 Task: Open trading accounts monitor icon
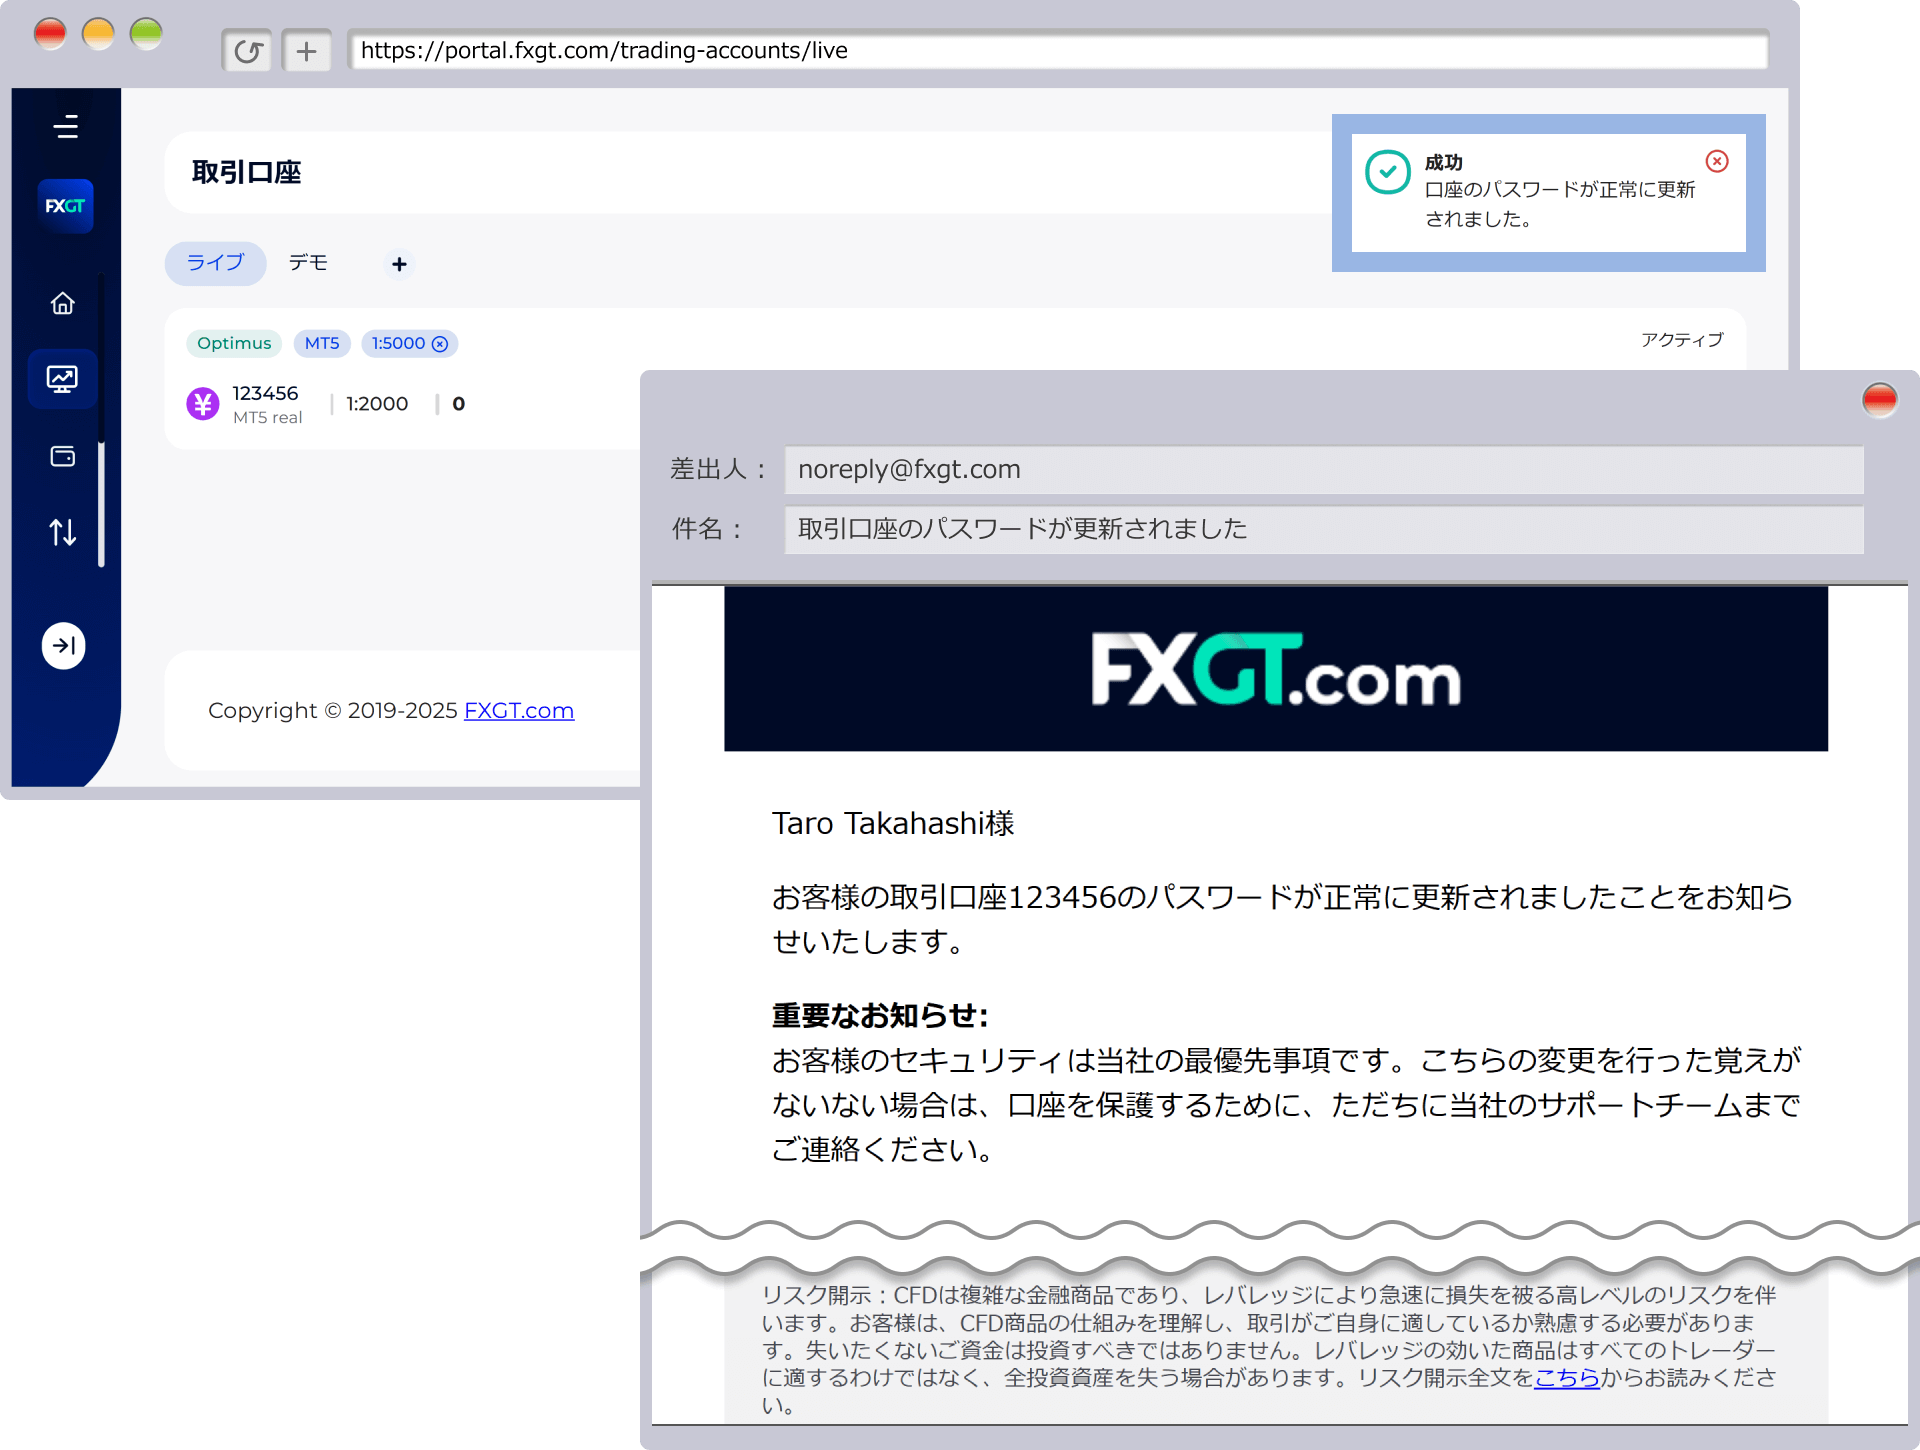62,379
